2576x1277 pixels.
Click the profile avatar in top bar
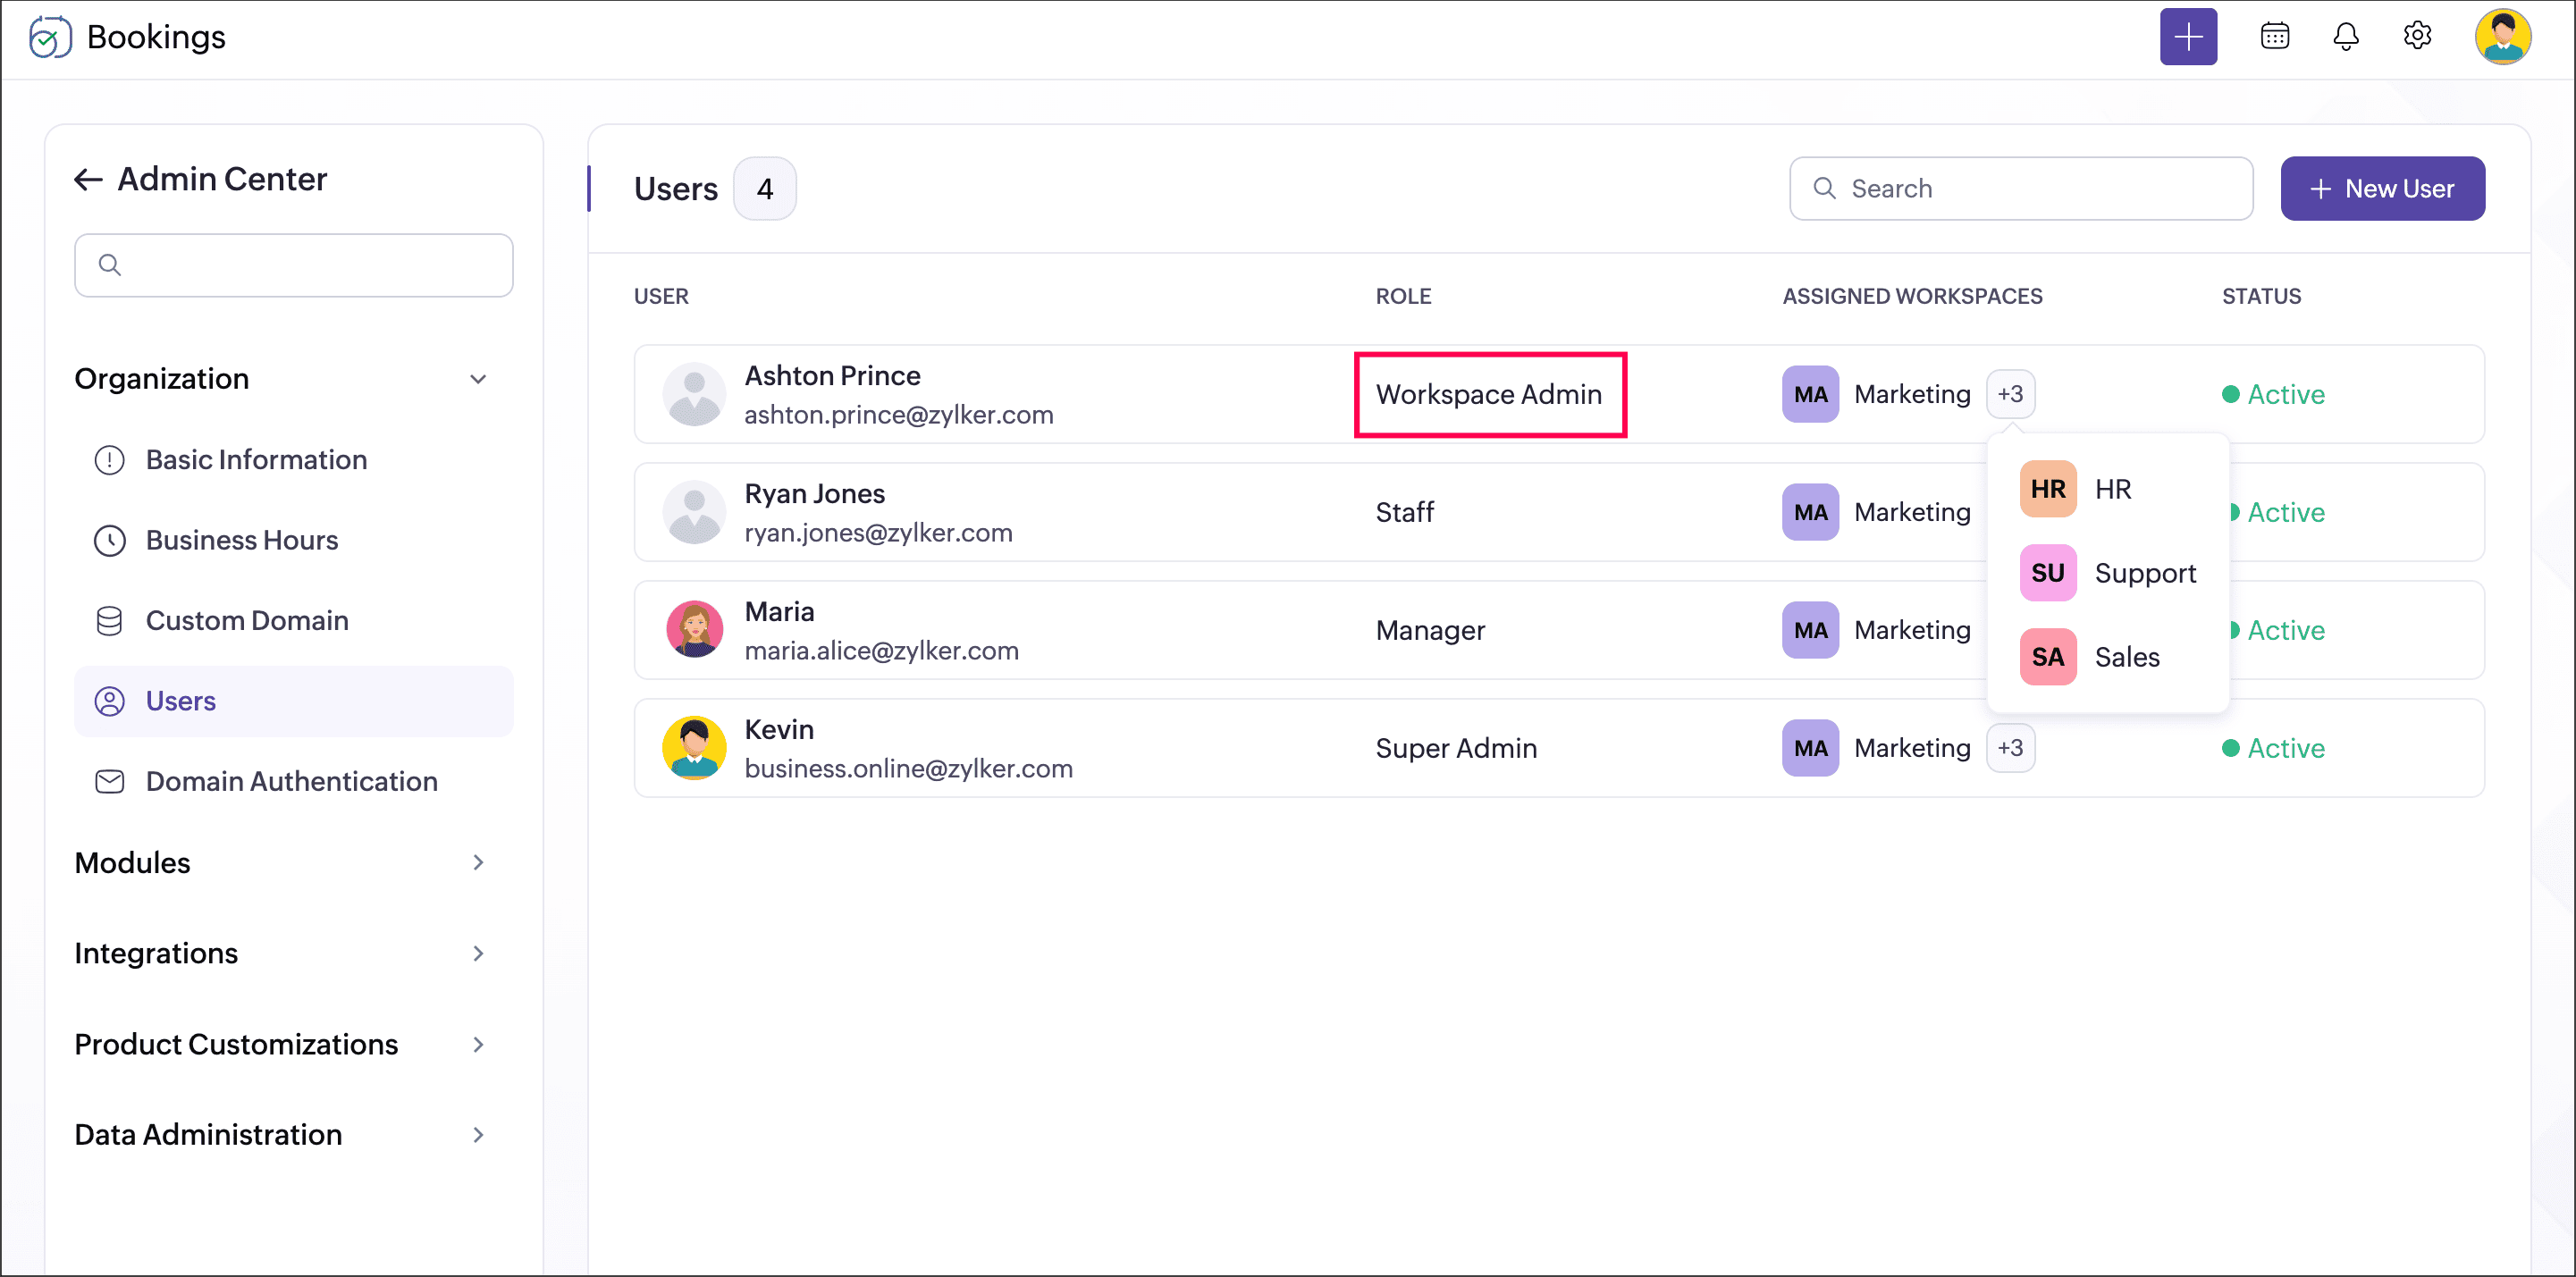[2502, 37]
